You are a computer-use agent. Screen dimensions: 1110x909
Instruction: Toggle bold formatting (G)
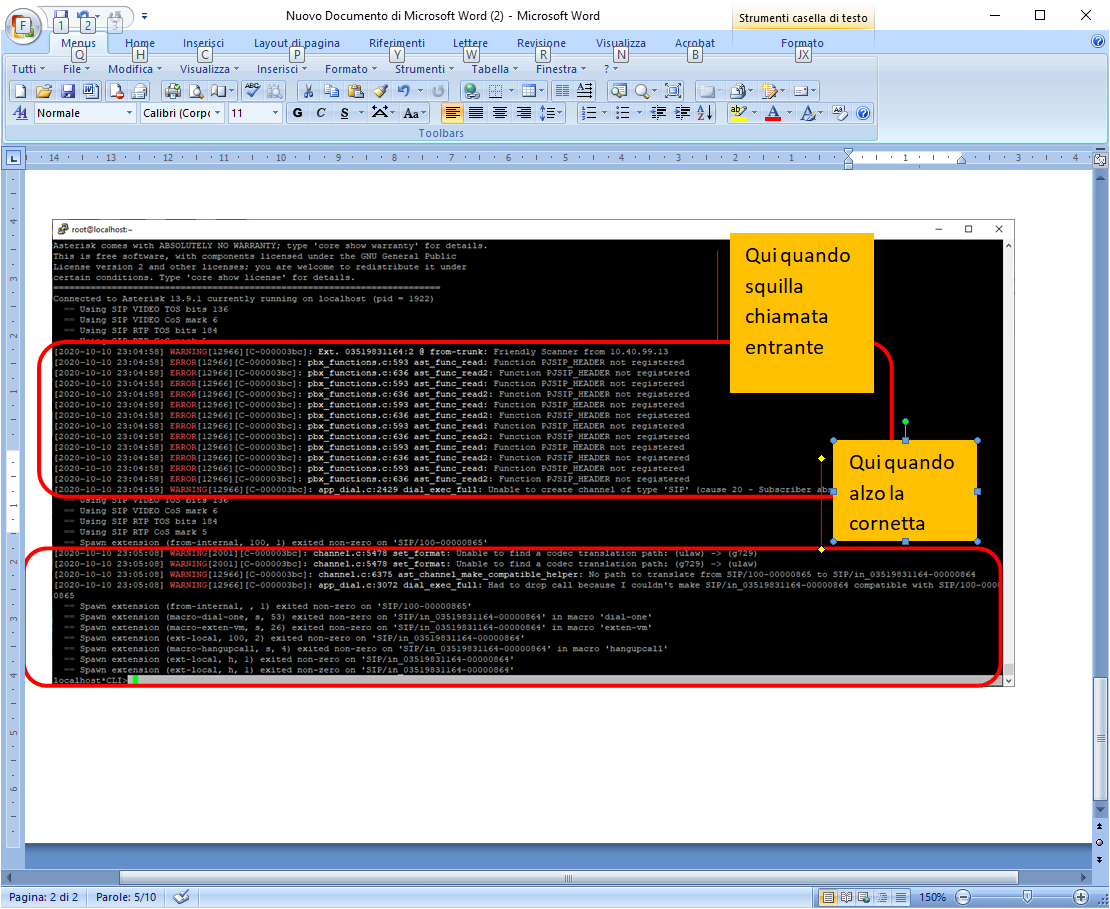pyautogui.click(x=297, y=113)
